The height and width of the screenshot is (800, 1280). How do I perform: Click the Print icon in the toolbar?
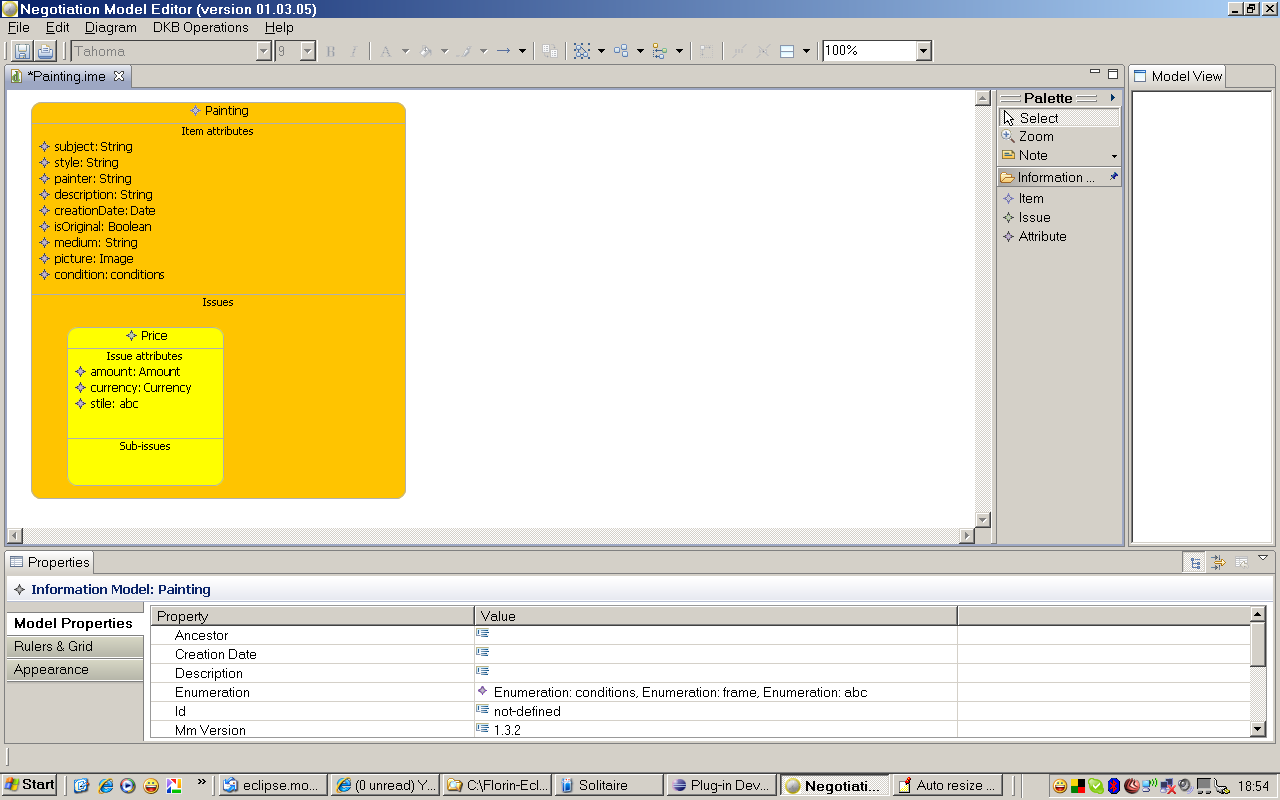point(45,51)
